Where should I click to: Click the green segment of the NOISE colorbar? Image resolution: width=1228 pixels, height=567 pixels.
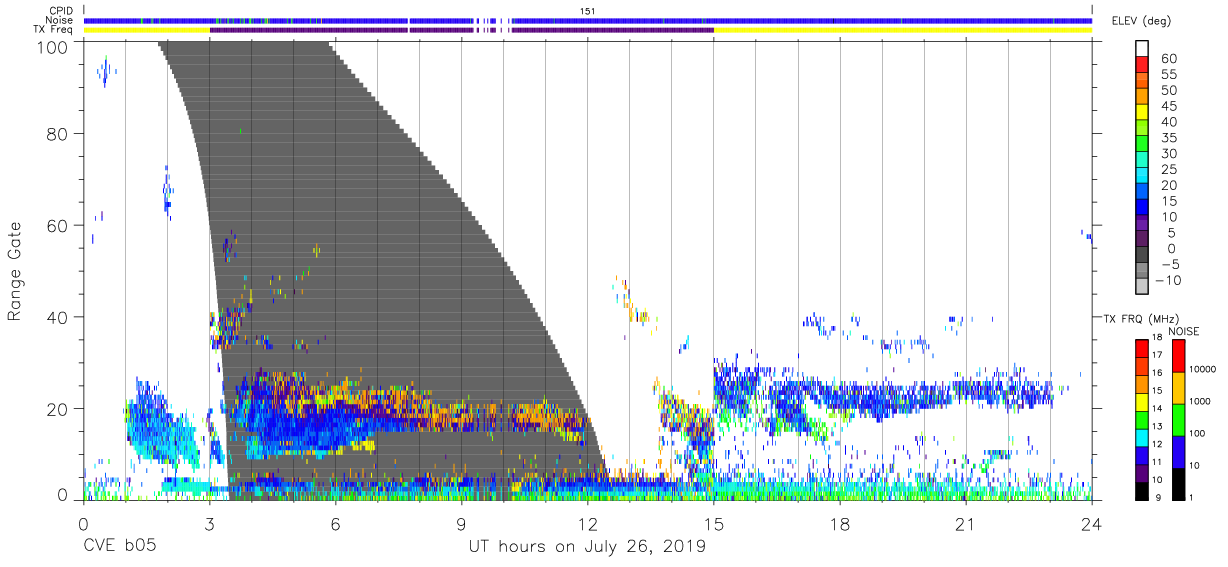(1178, 419)
